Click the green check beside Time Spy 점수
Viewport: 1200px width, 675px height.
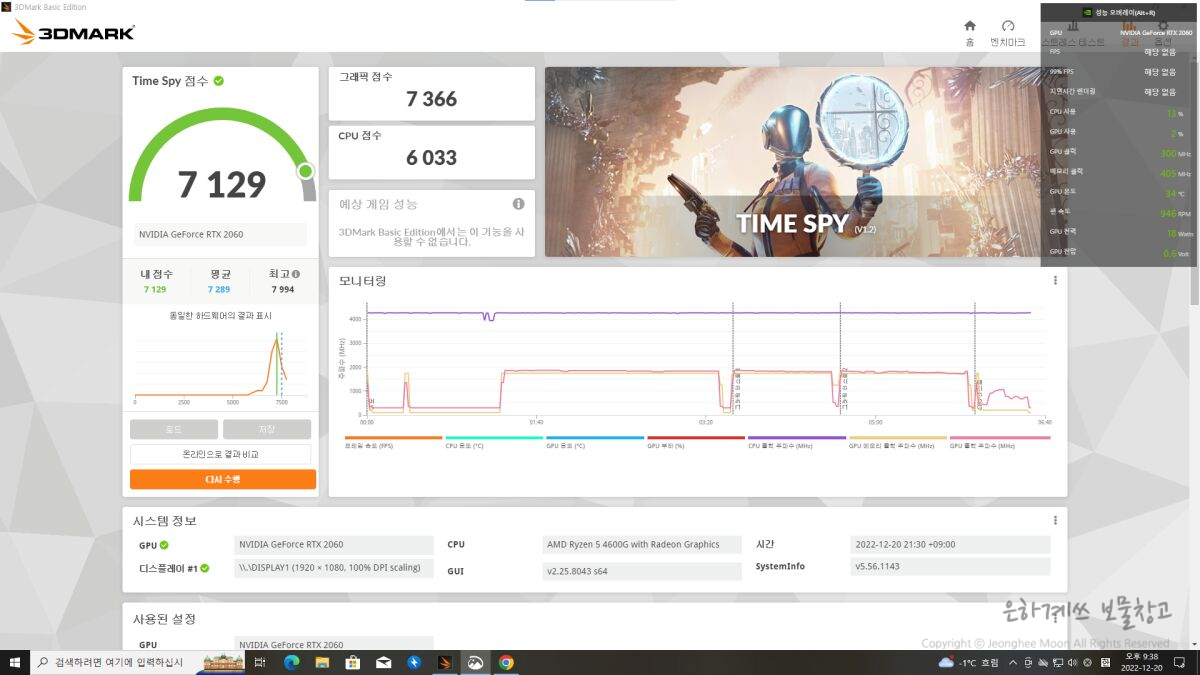[218, 81]
